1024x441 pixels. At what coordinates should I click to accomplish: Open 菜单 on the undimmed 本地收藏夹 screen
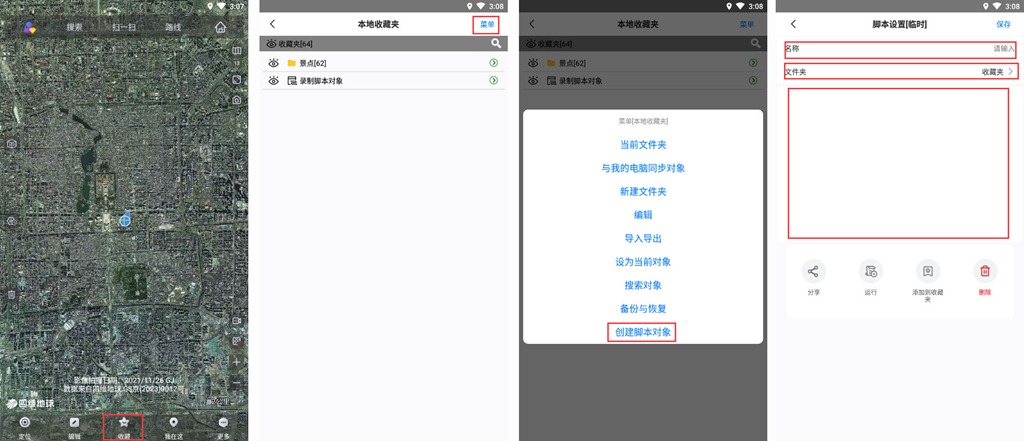(x=487, y=24)
